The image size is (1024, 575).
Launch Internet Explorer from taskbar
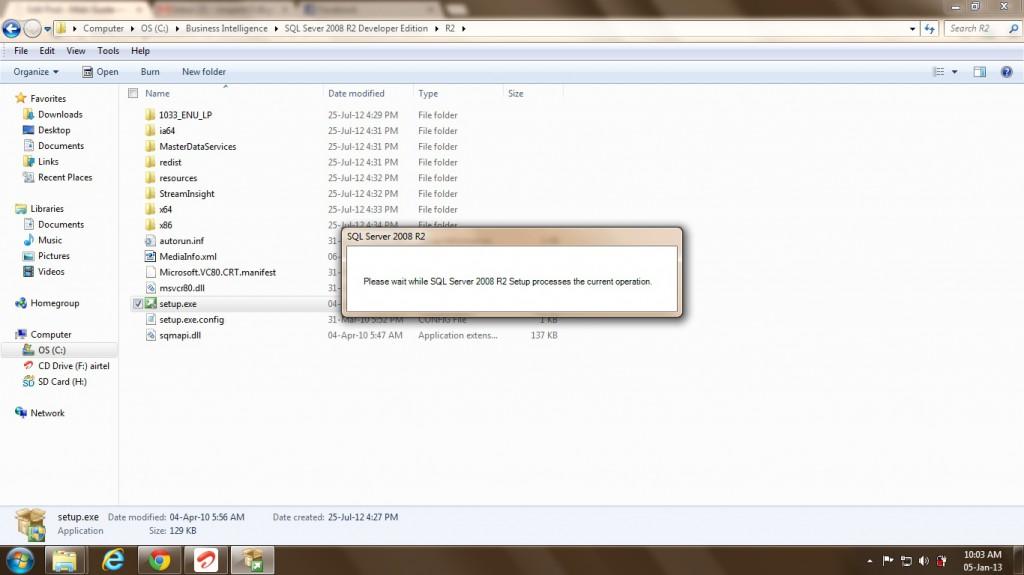[114, 561]
